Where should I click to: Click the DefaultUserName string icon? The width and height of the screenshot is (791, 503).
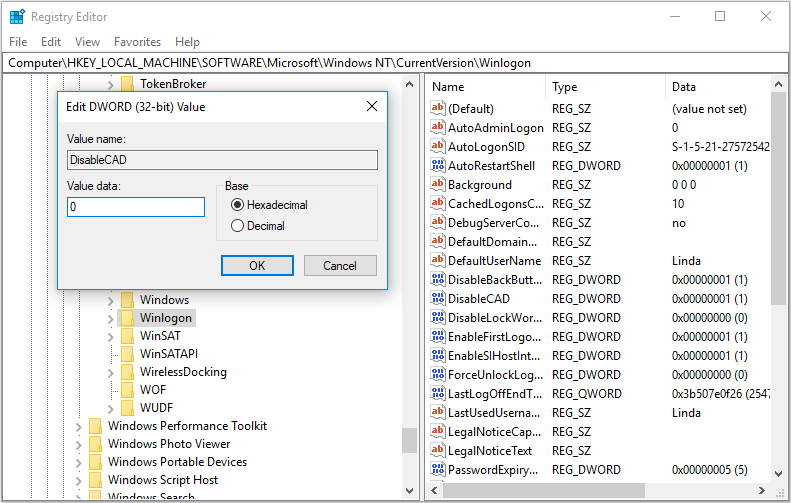coord(437,260)
